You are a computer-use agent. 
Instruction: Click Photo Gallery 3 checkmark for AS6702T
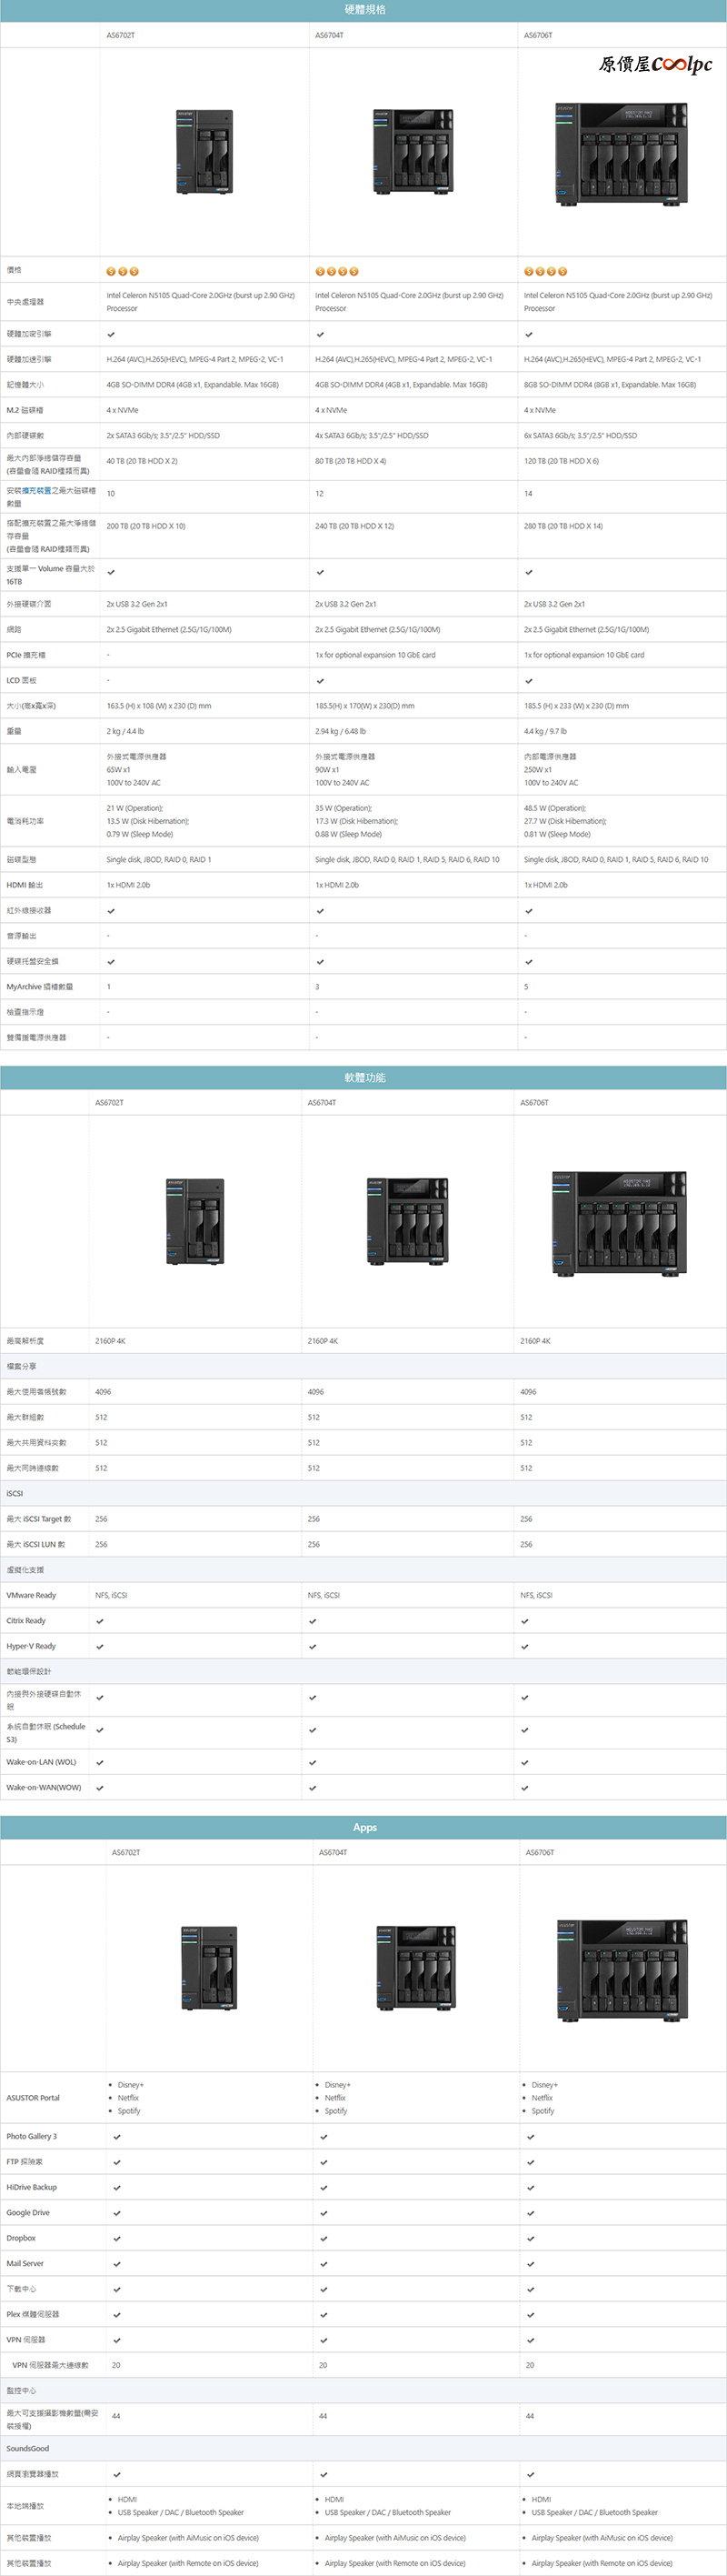click(117, 2137)
